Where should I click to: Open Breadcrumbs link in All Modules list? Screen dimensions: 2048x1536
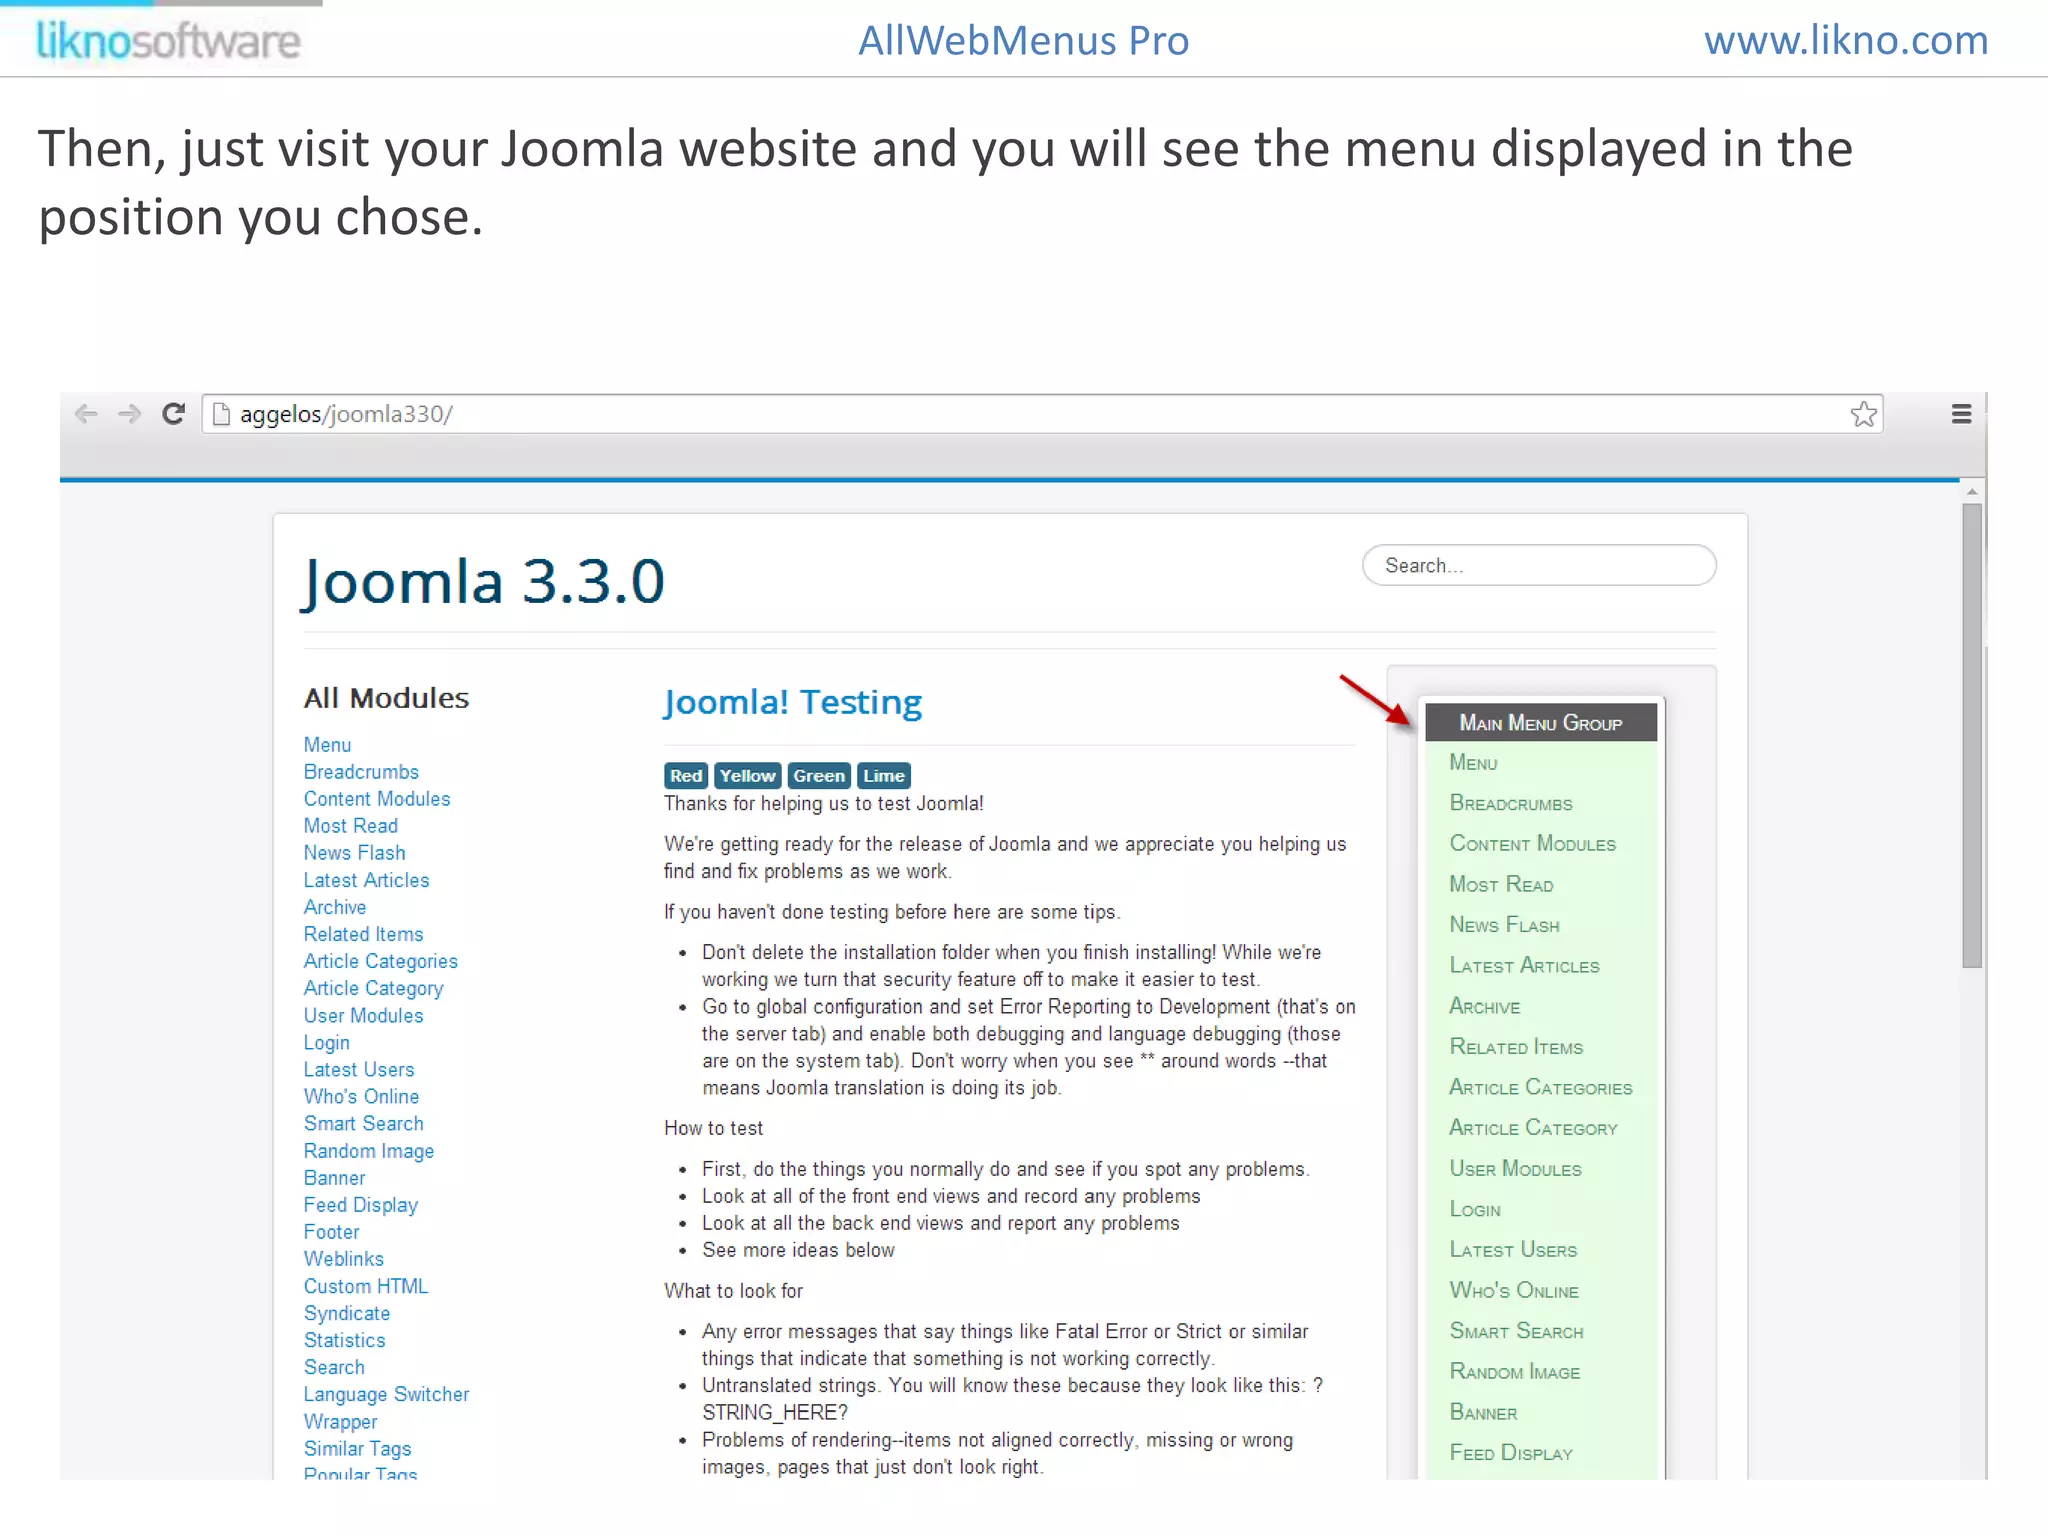point(361,772)
